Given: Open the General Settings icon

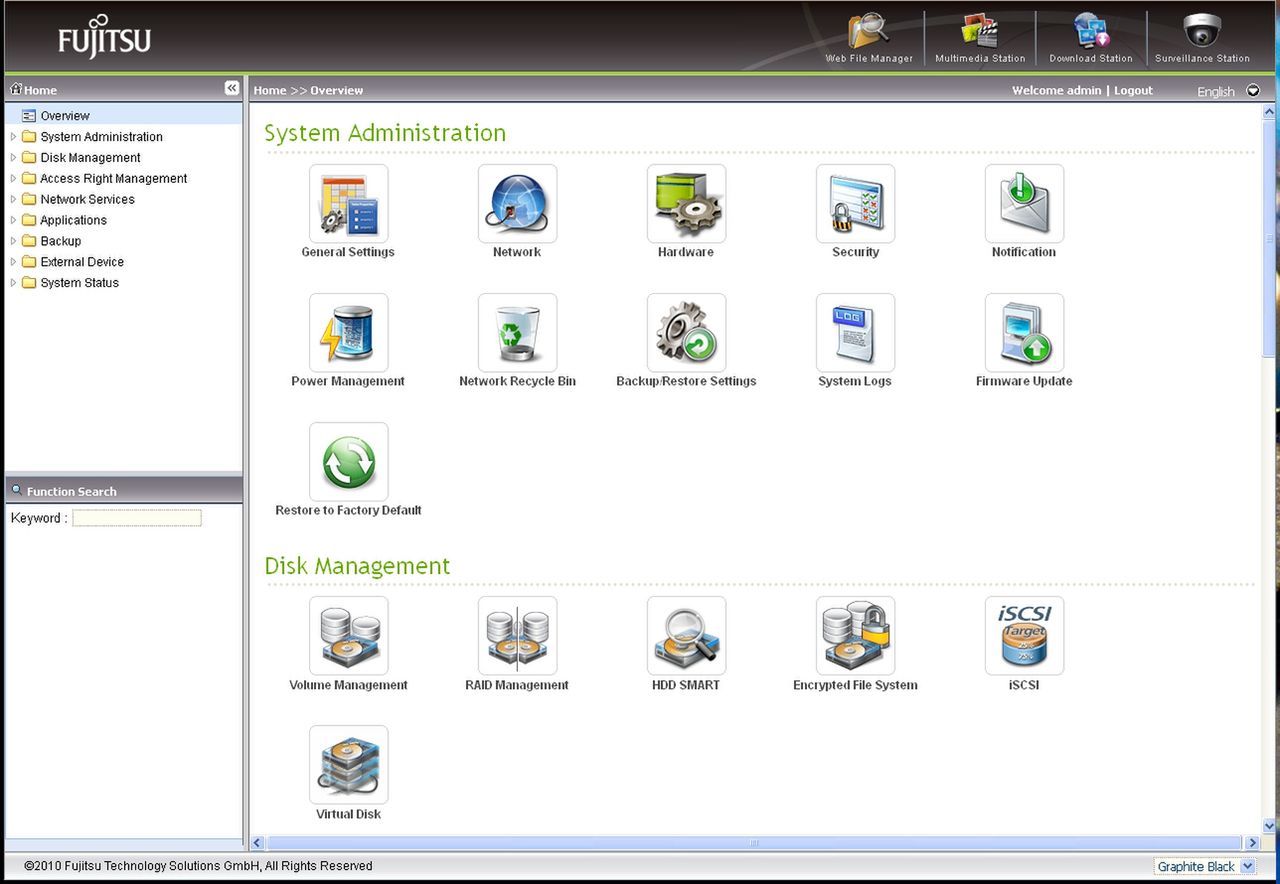Looking at the screenshot, I should coord(348,204).
